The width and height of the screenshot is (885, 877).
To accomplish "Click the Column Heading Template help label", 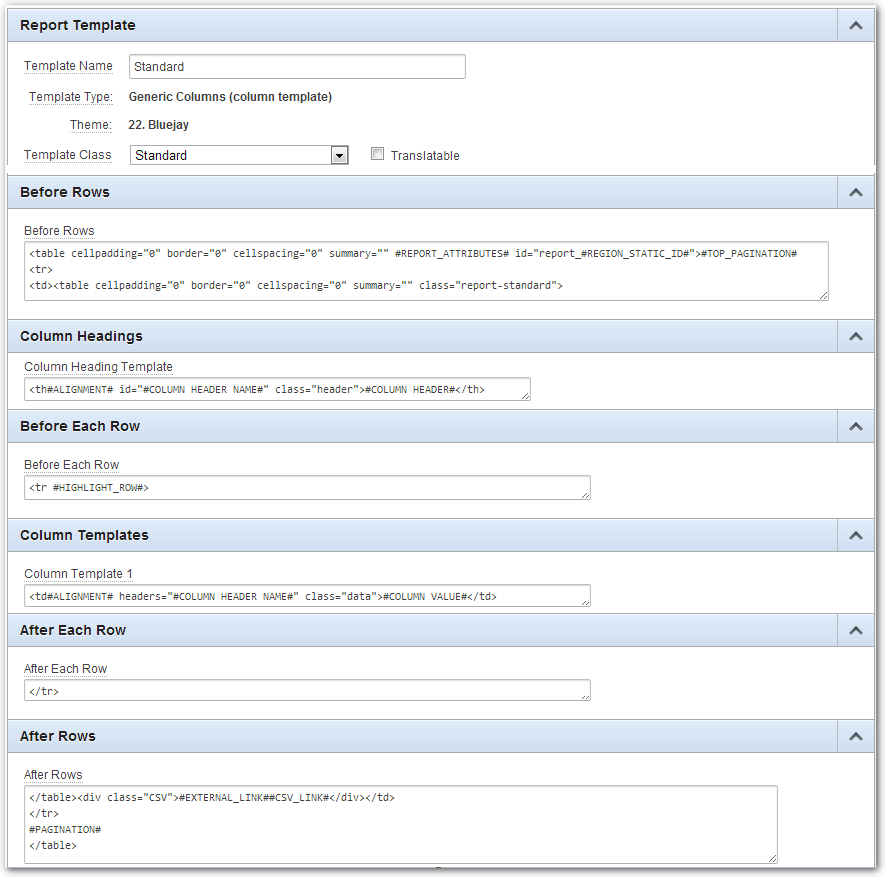I will (x=98, y=367).
